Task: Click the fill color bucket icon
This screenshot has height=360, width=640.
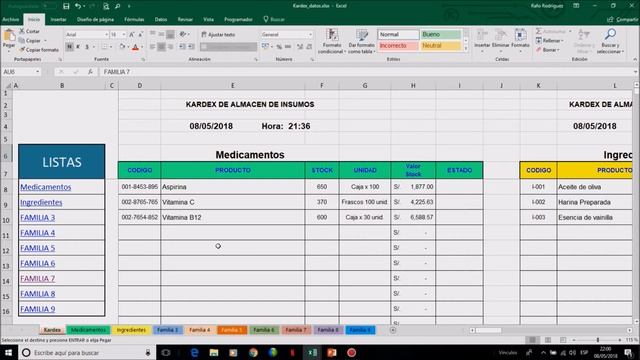Action: 122,47
